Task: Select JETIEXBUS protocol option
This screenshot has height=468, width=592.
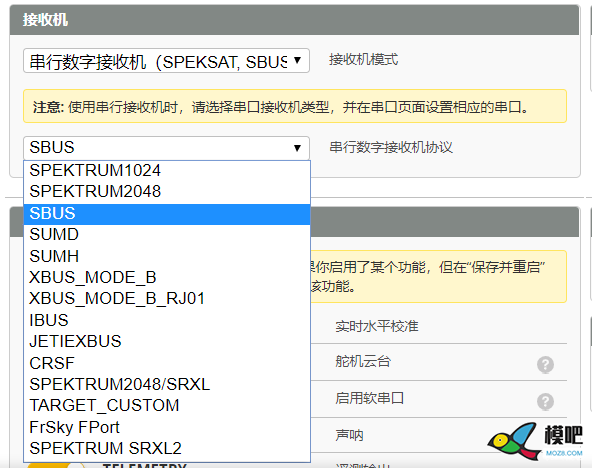Action: pyautogui.click(x=167, y=342)
